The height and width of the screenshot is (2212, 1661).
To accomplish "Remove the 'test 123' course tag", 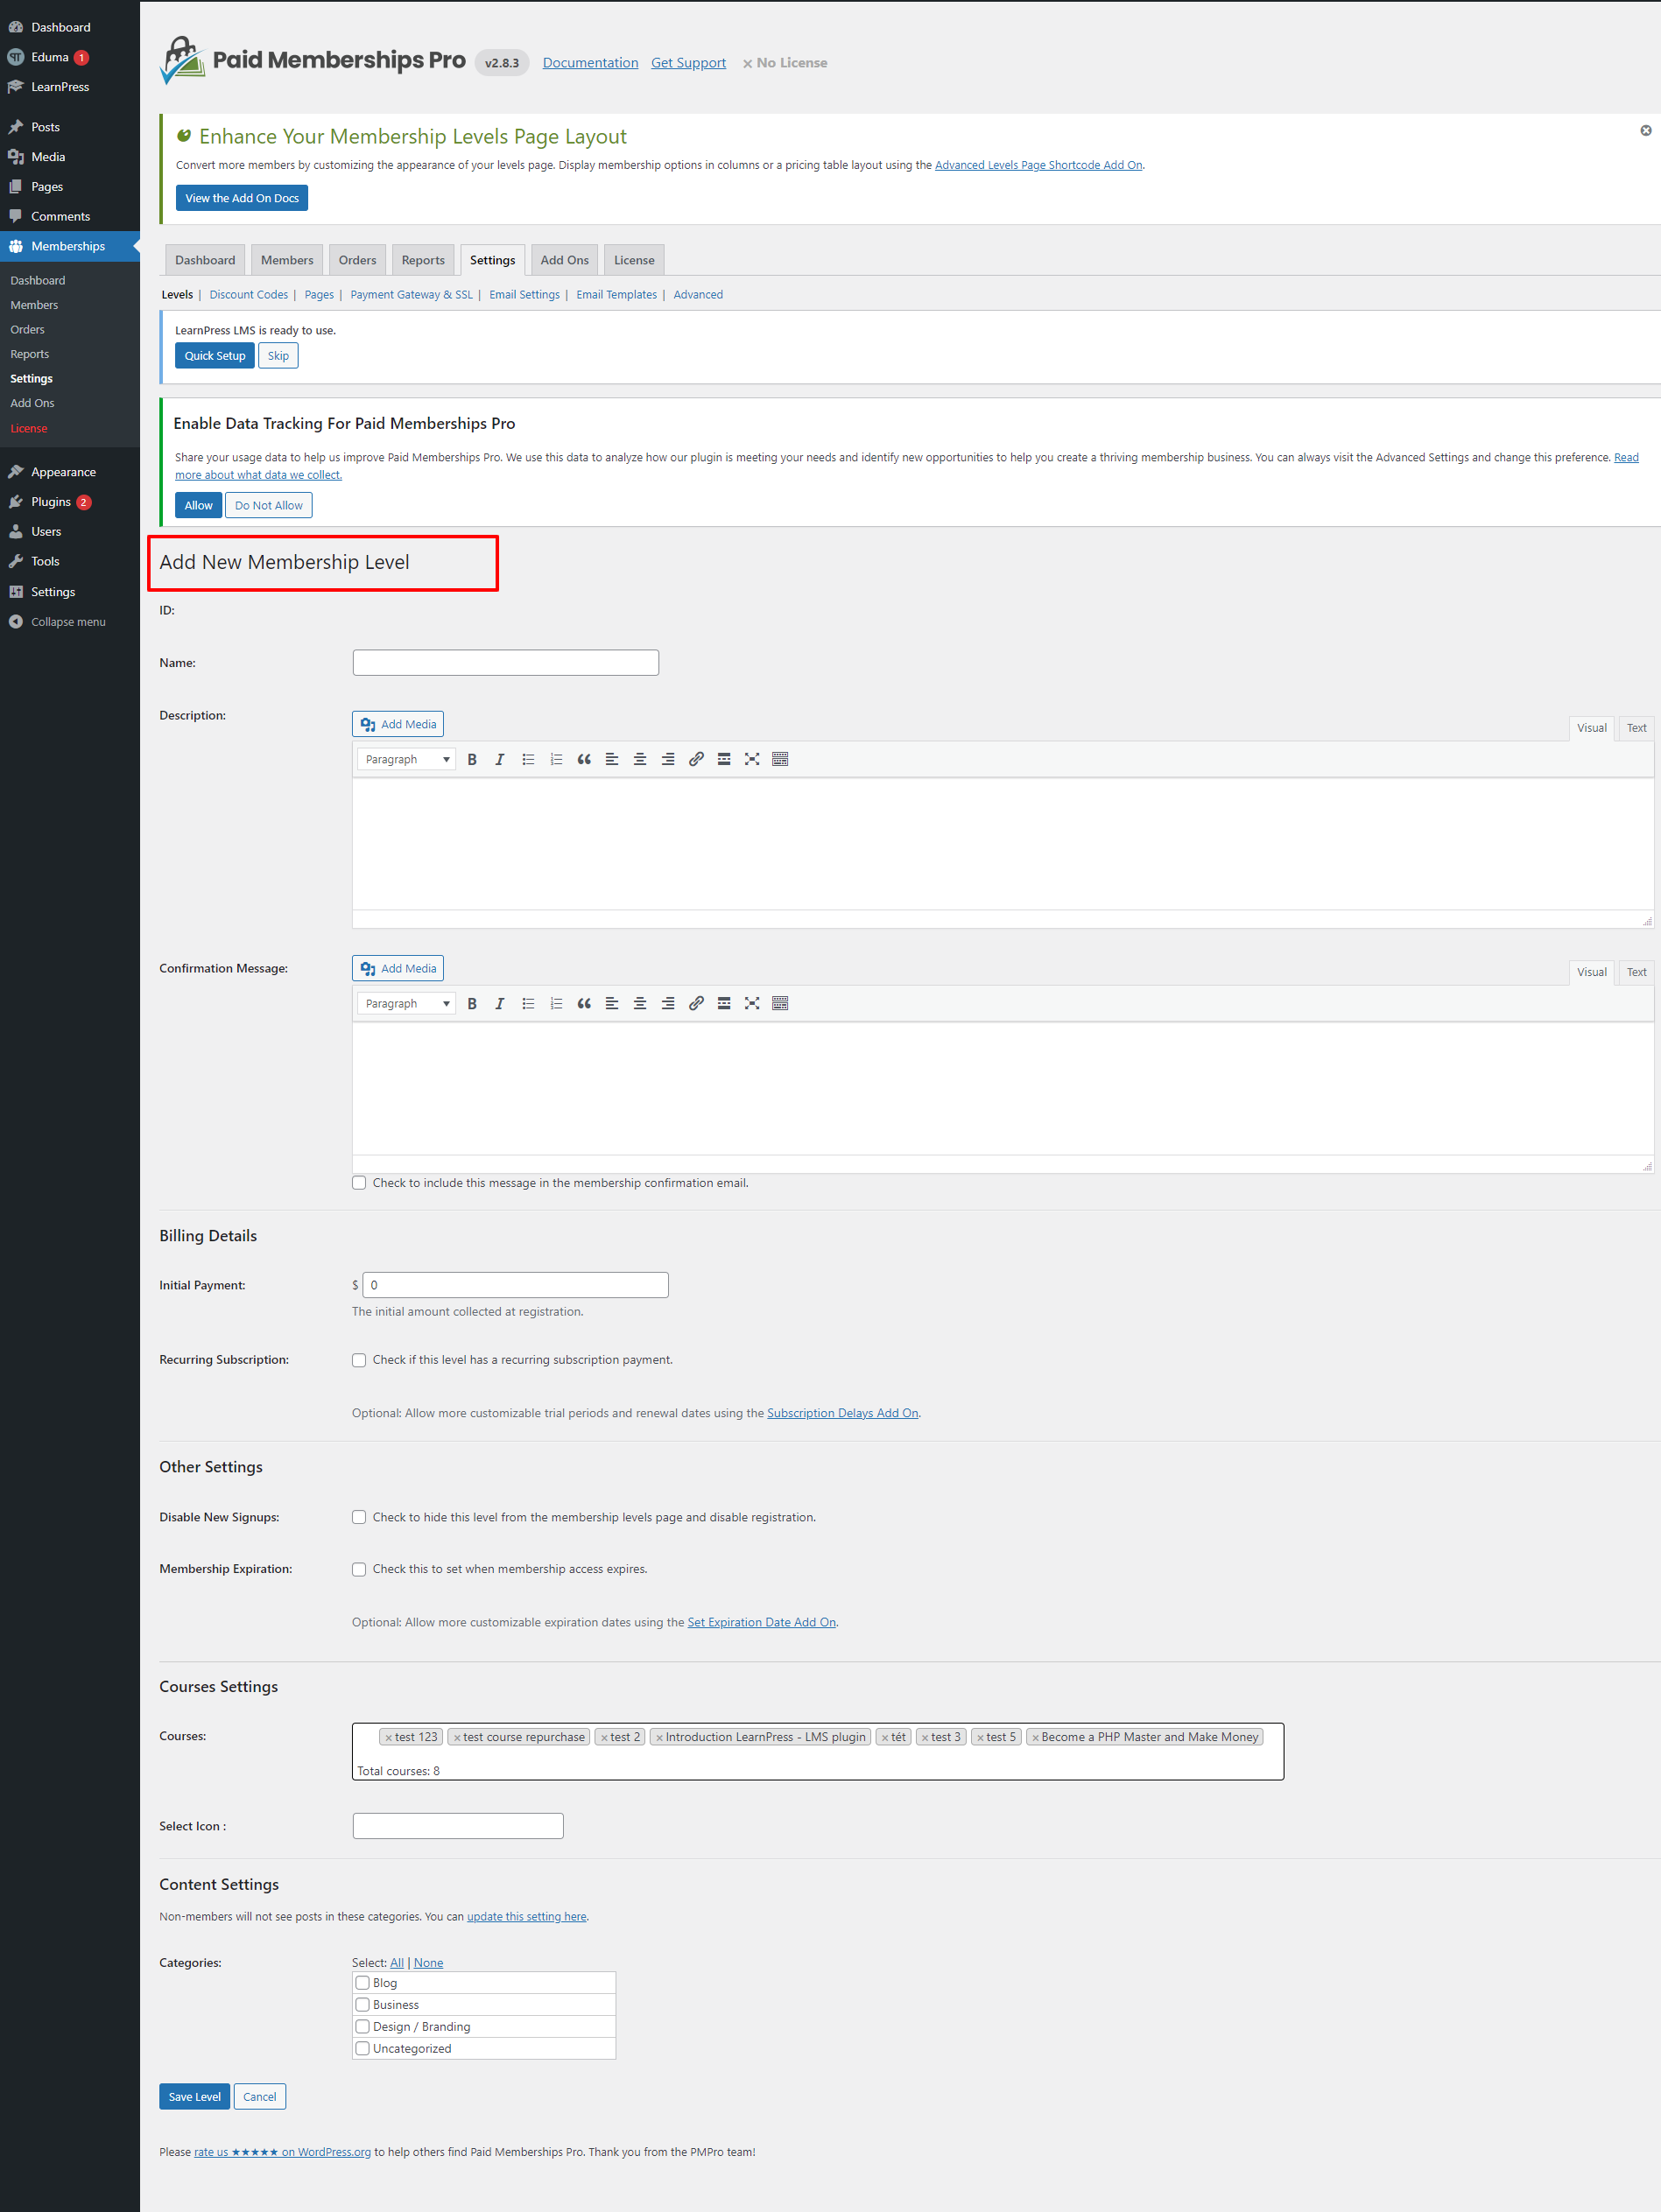I will (389, 1737).
